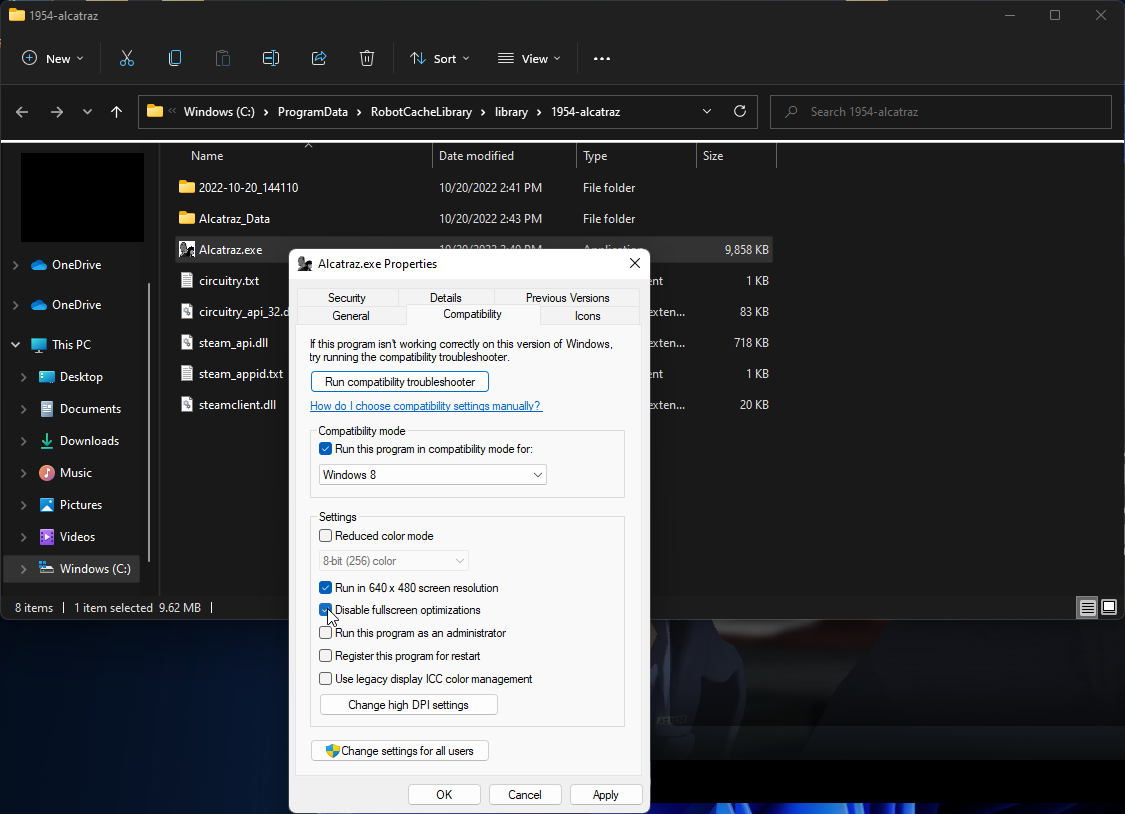
Task: Toggle Disable fullscreen optimizations checkbox
Action: [326, 610]
